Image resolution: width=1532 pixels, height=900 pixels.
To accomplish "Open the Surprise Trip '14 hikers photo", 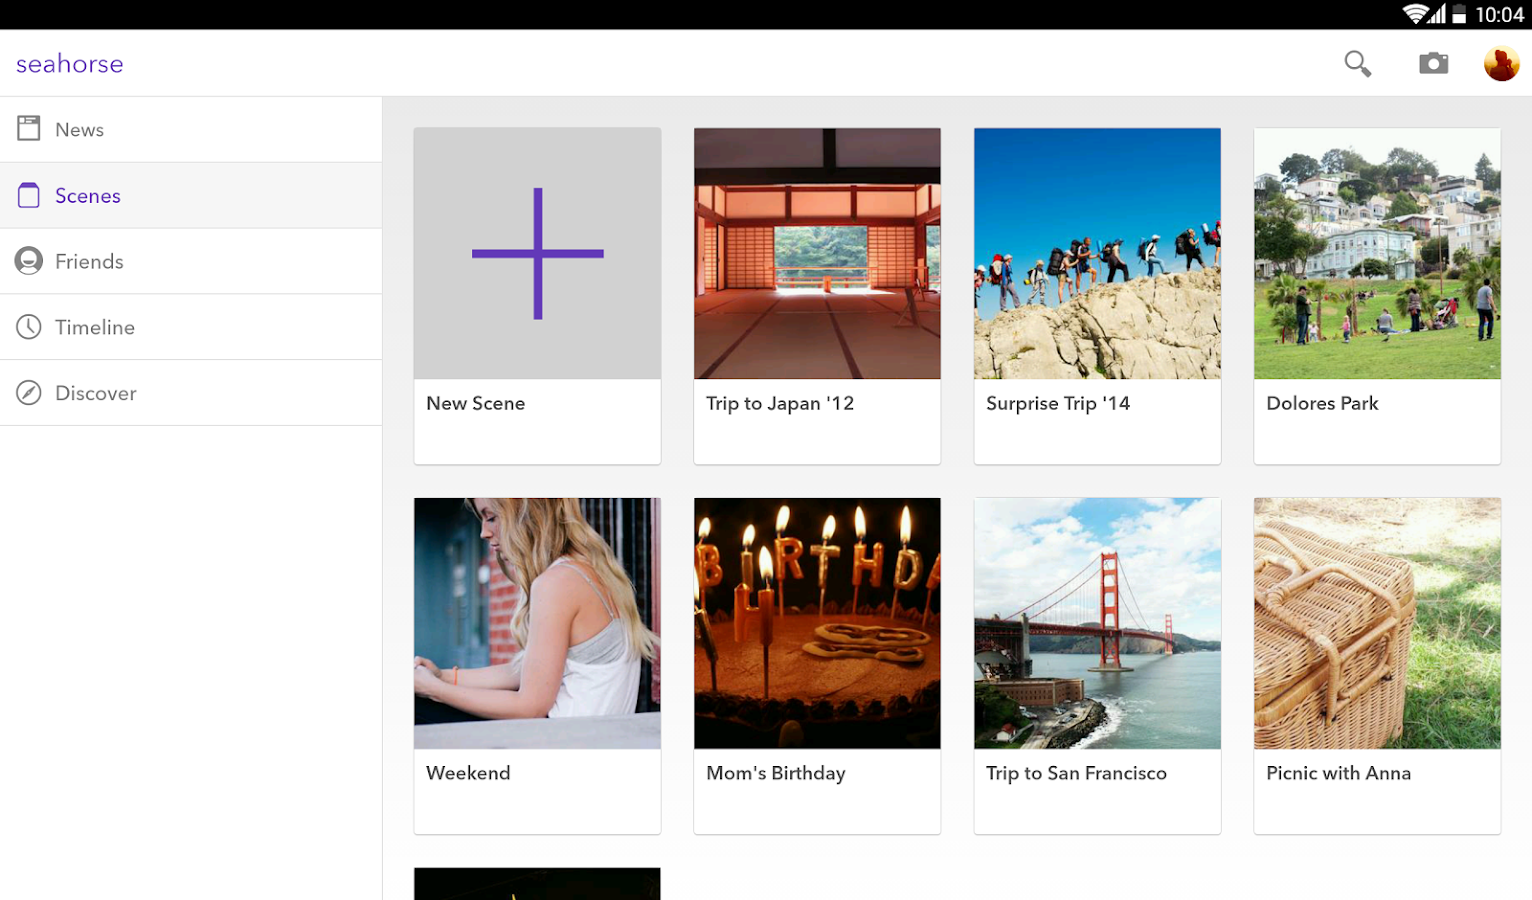I will coord(1097,253).
